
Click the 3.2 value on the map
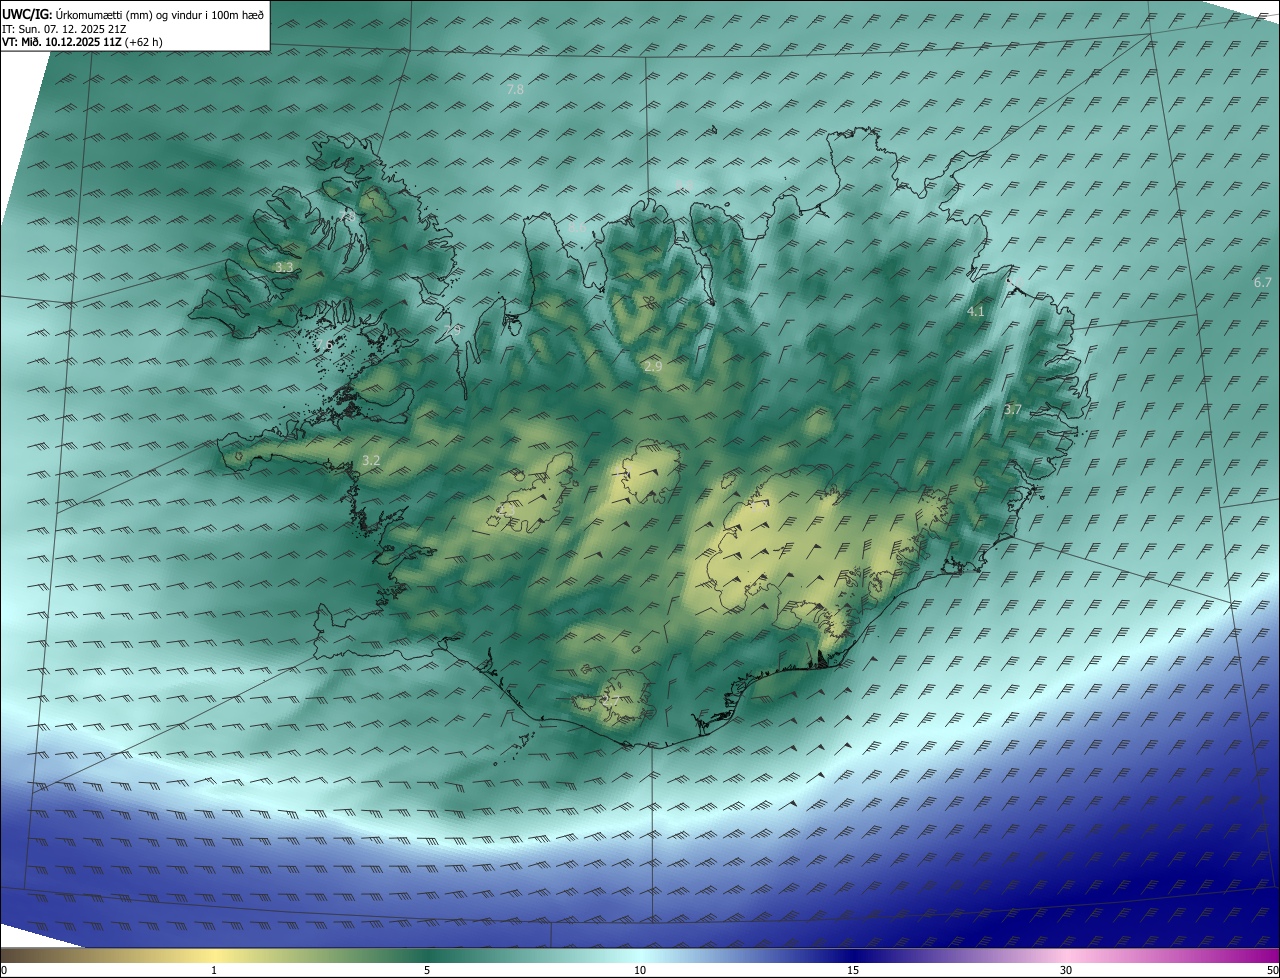(371, 461)
